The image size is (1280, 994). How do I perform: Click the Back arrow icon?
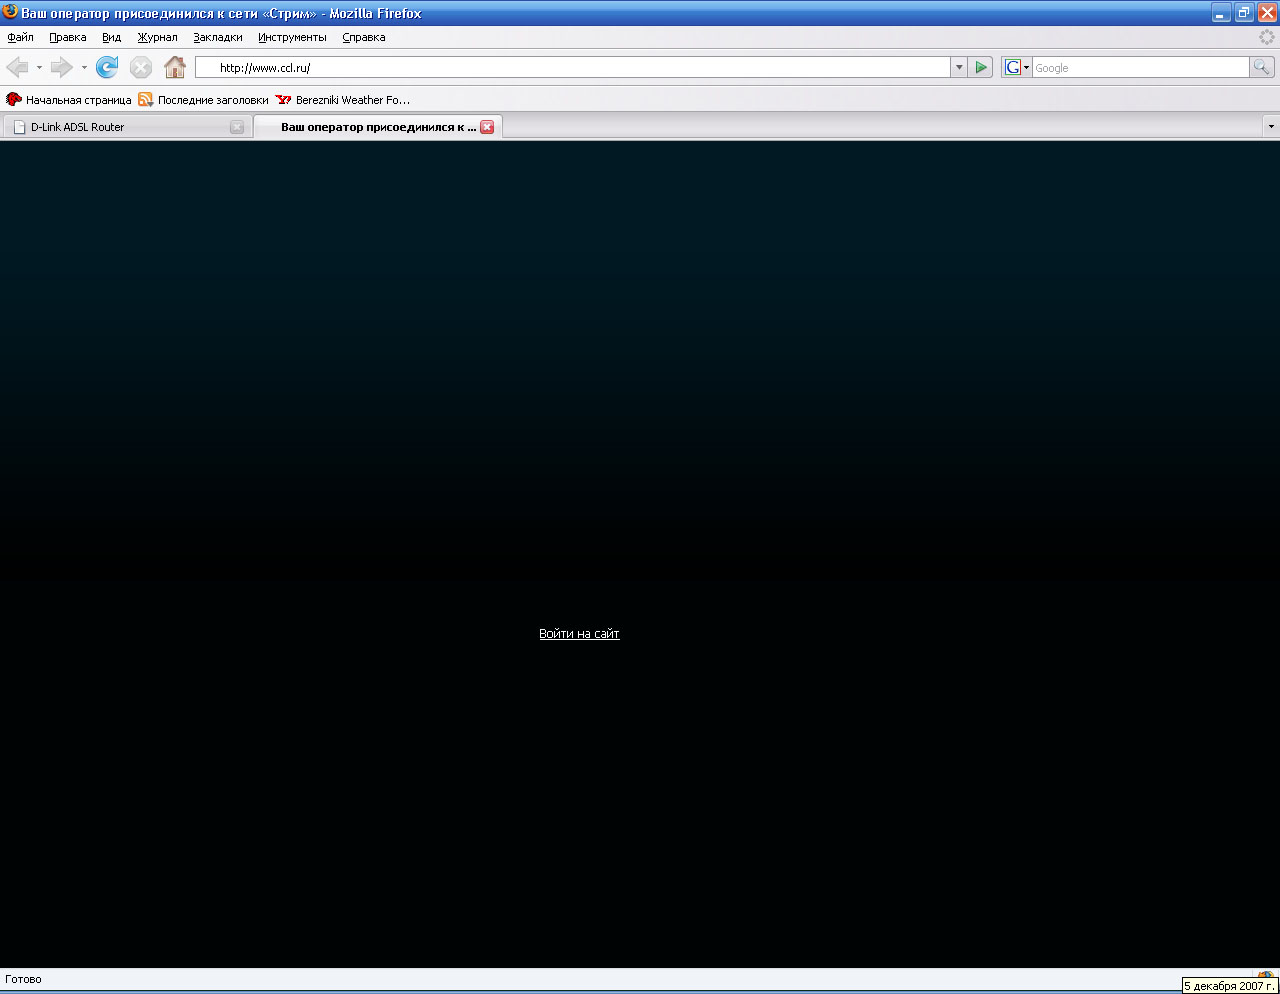point(18,67)
